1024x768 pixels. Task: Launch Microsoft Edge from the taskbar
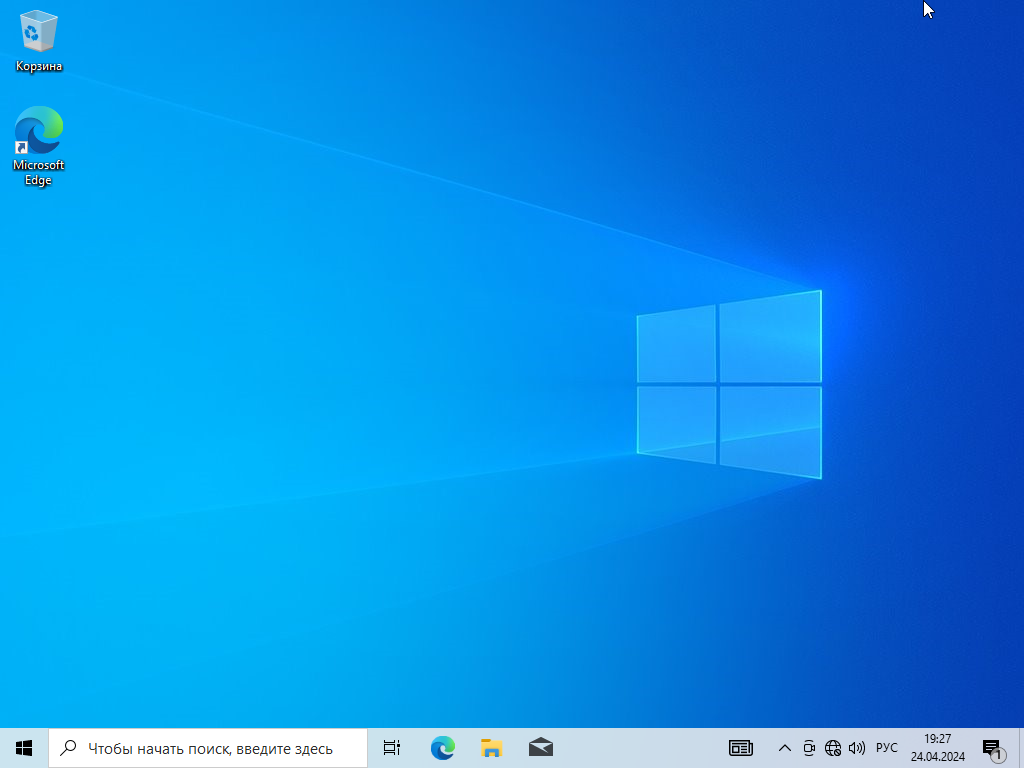click(x=442, y=747)
